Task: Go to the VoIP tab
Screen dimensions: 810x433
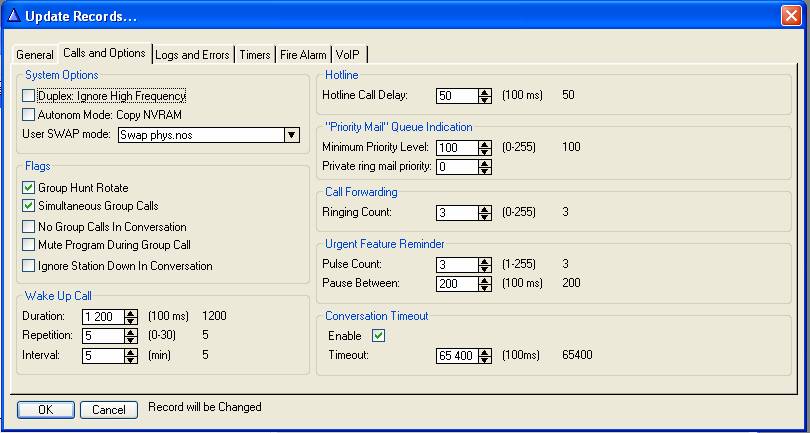Action: click(x=349, y=55)
